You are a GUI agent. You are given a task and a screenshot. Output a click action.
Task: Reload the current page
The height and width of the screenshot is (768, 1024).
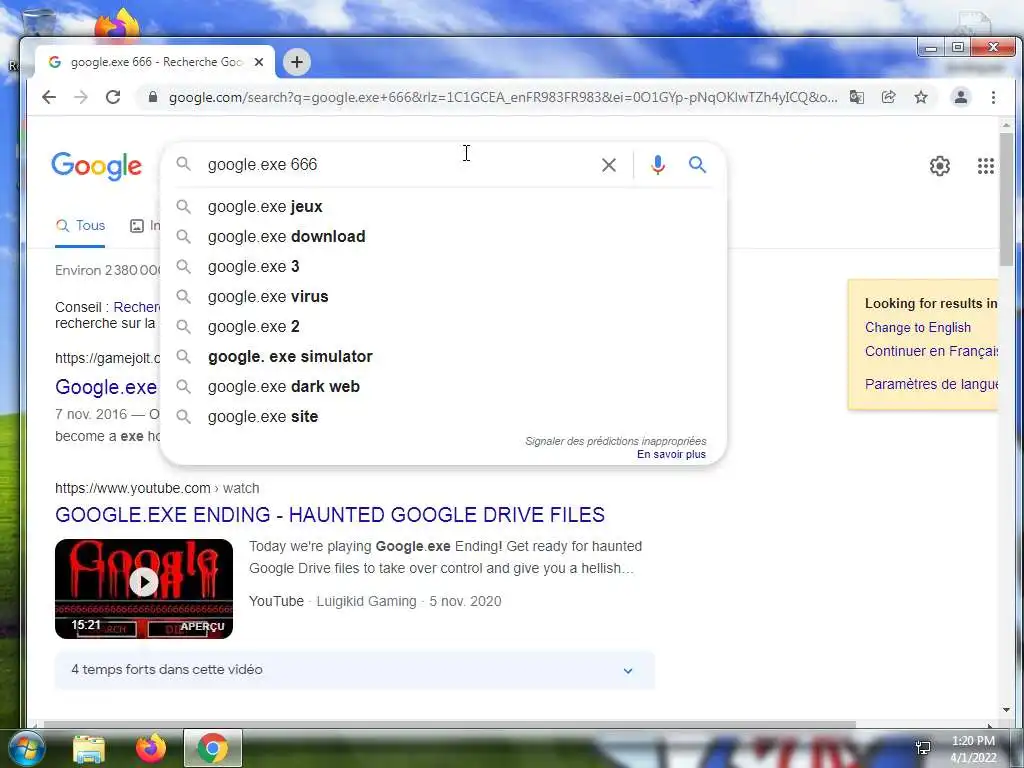click(x=113, y=97)
